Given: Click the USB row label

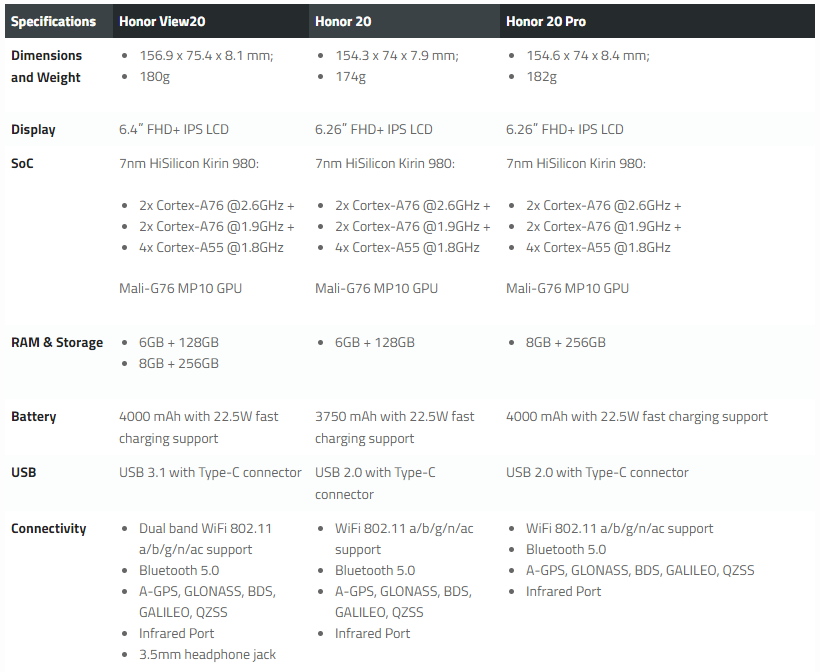Looking at the screenshot, I should point(24,472).
